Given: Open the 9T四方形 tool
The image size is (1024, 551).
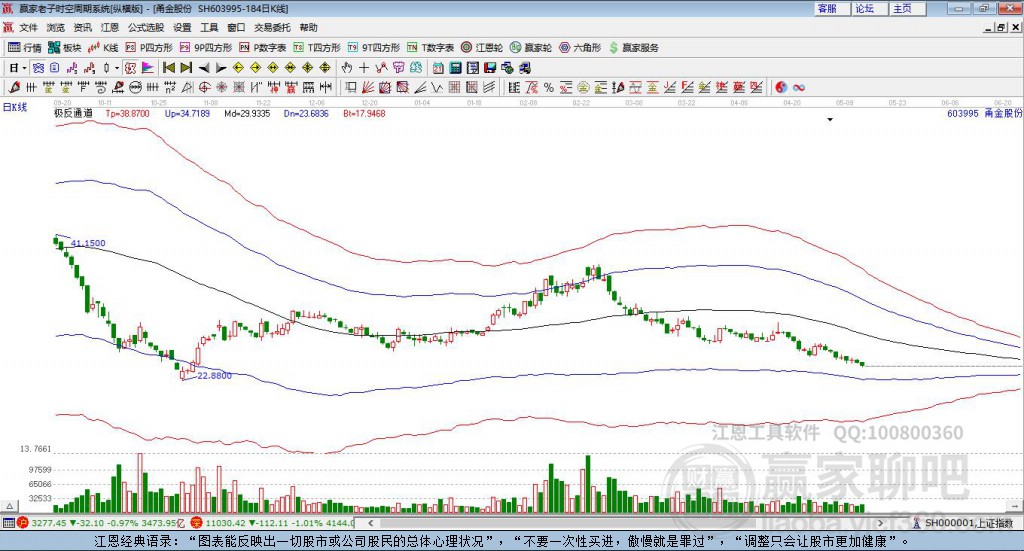Looking at the screenshot, I should click(374, 48).
